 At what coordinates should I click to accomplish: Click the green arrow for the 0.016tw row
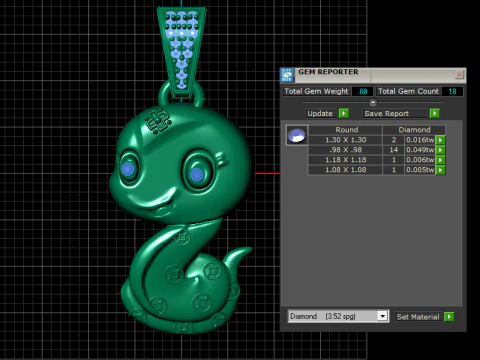[440, 140]
